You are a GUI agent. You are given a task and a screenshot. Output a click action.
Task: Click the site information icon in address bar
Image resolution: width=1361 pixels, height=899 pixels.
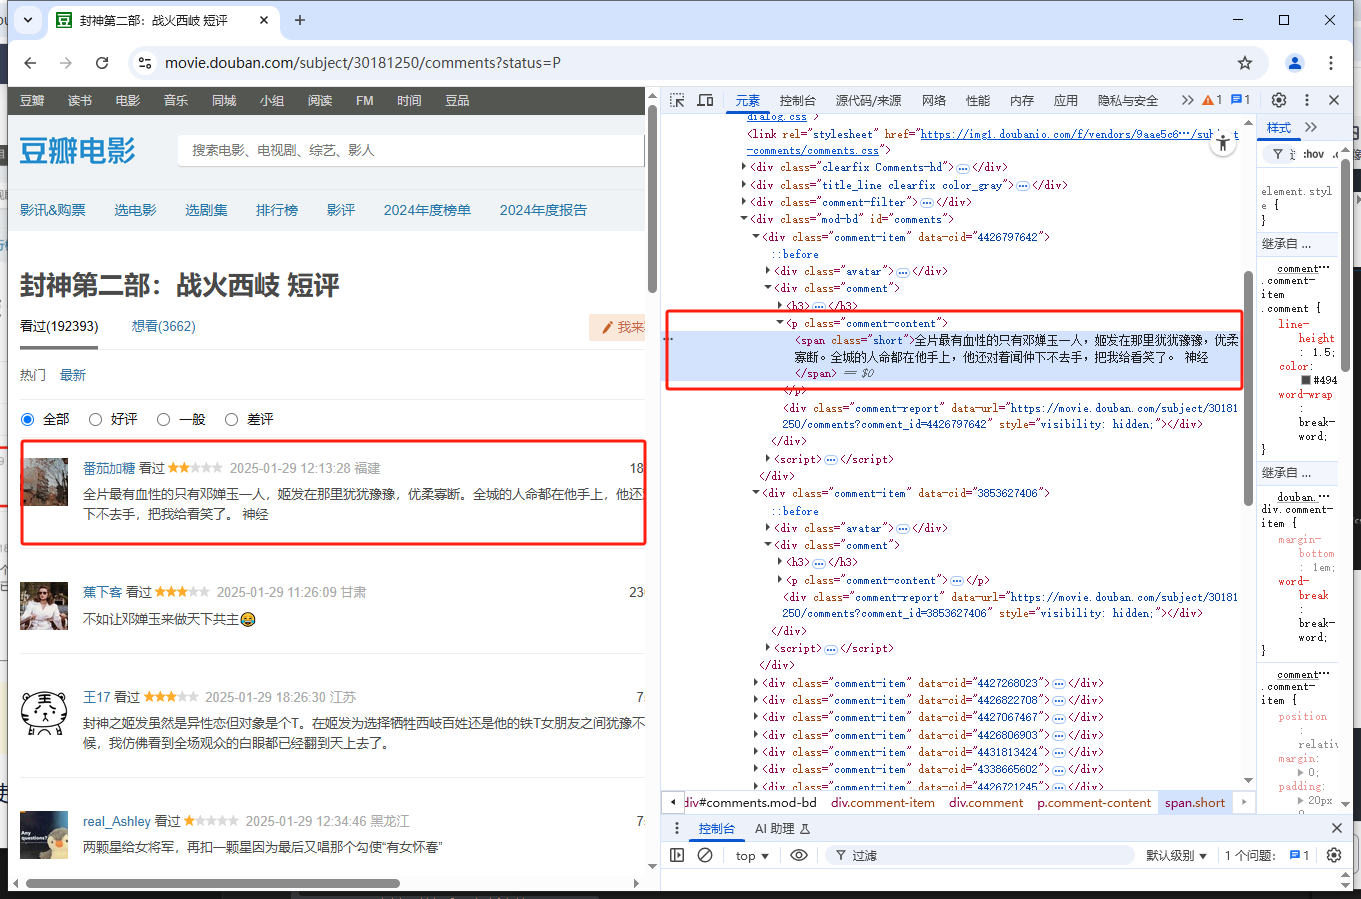tap(145, 63)
